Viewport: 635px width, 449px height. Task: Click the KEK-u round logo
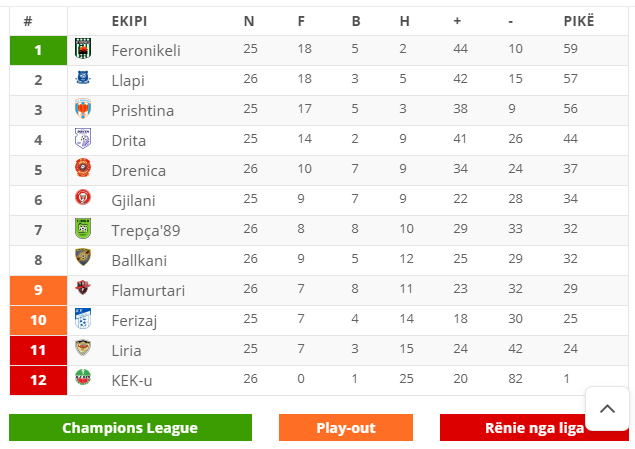[83, 377]
